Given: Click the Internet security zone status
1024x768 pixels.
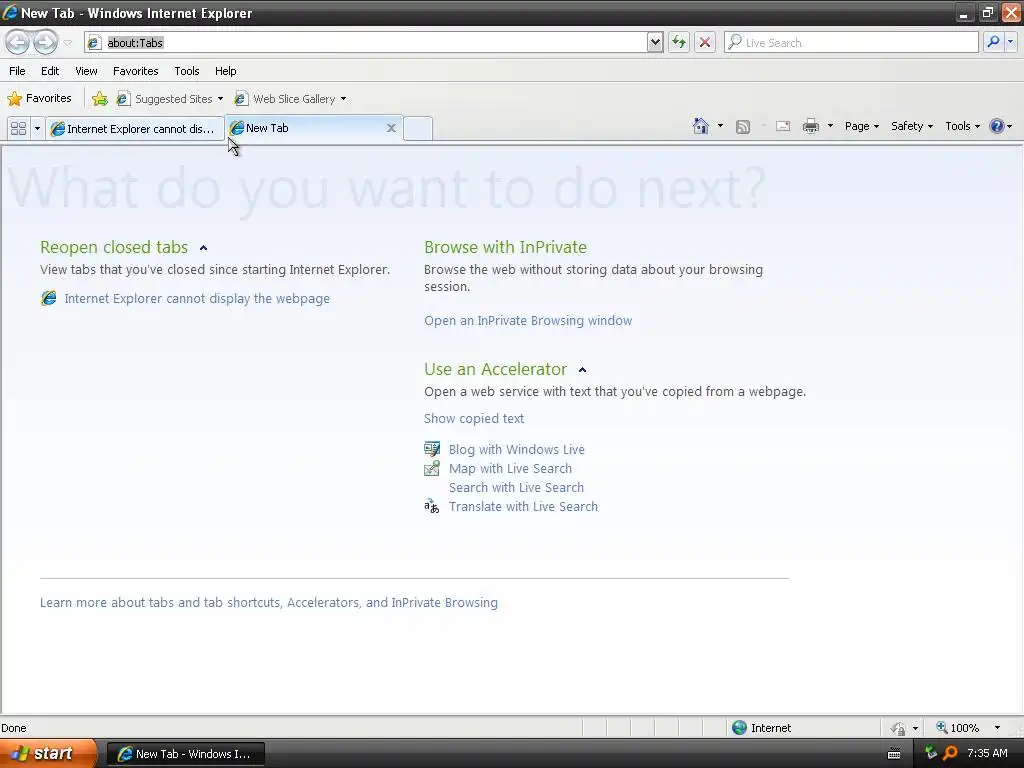Looking at the screenshot, I should pyautogui.click(x=761, y=728).
